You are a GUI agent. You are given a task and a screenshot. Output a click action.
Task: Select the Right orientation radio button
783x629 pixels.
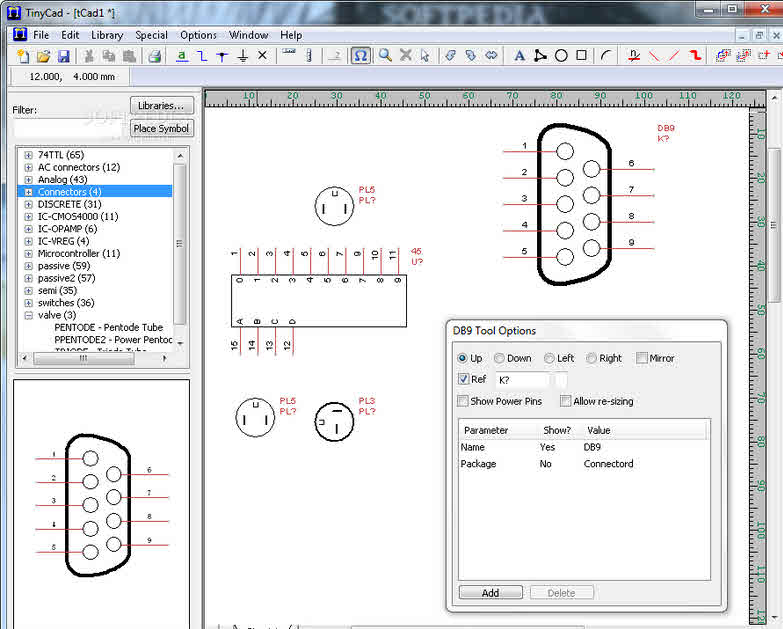coord(591,358)
